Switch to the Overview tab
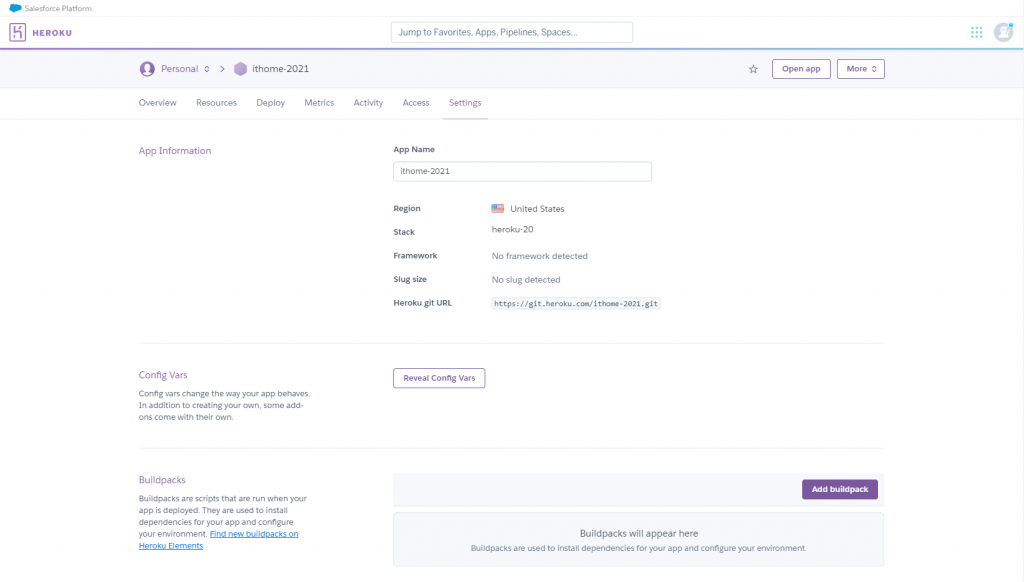This screenshot has width=1024, height=582. (157, 103)
